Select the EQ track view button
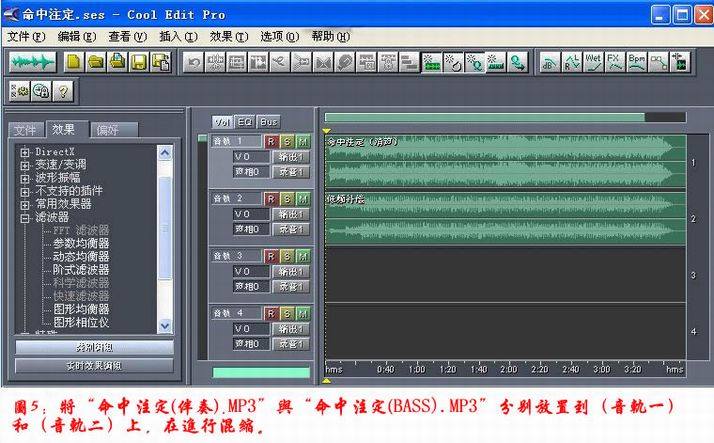 tap(245, 121)
